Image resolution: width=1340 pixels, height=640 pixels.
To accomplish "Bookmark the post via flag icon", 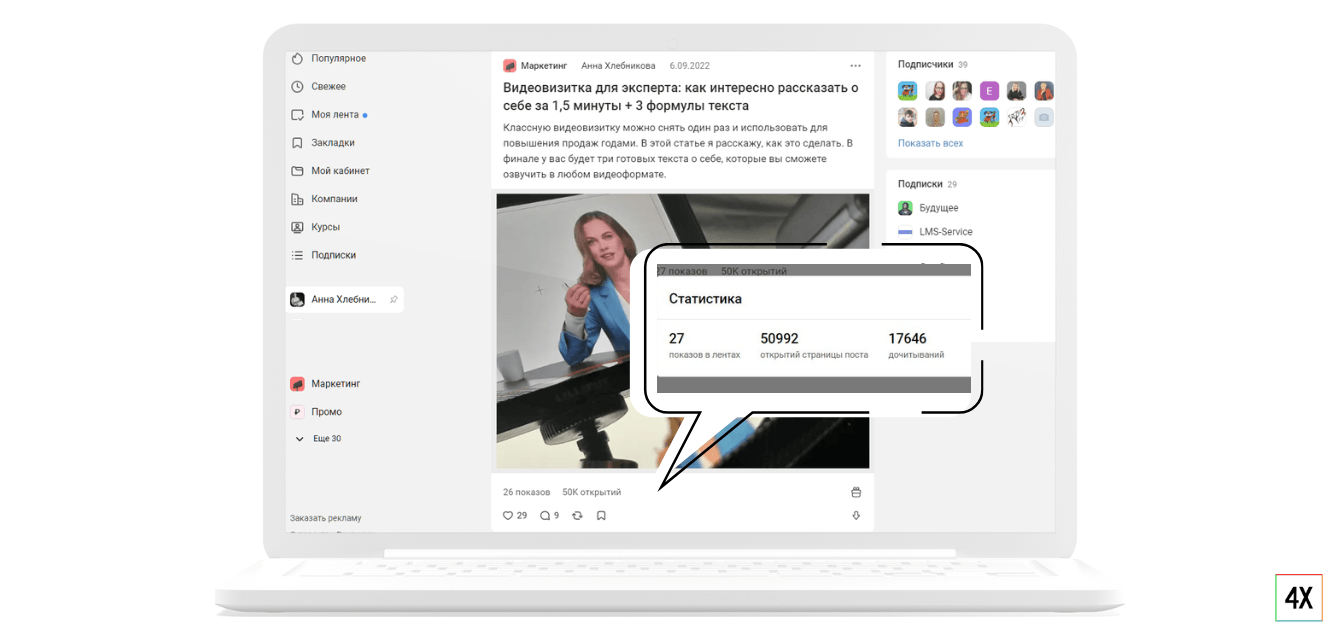I will point(601,516).
